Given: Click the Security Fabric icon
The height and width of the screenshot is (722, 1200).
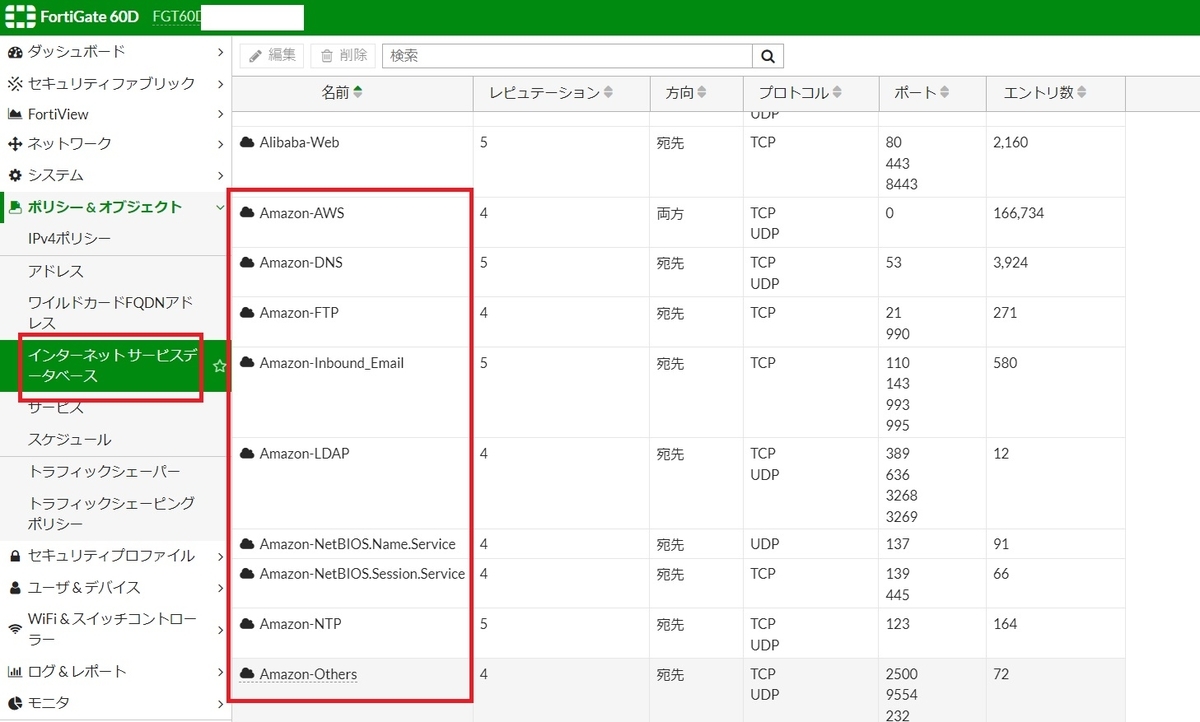Looking at the screenshot, I should 15,83.
